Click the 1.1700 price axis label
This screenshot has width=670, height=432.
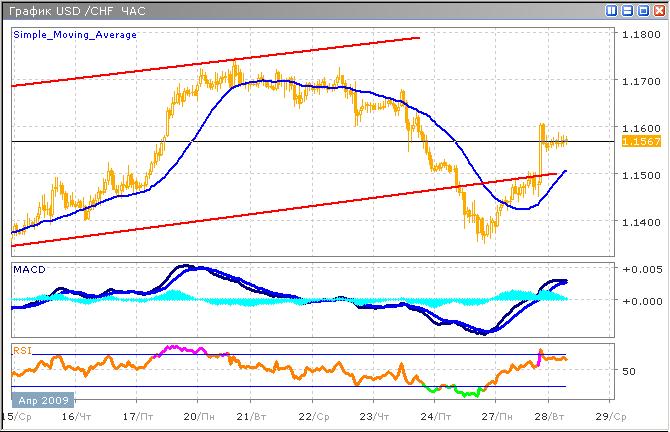[638, 82]
